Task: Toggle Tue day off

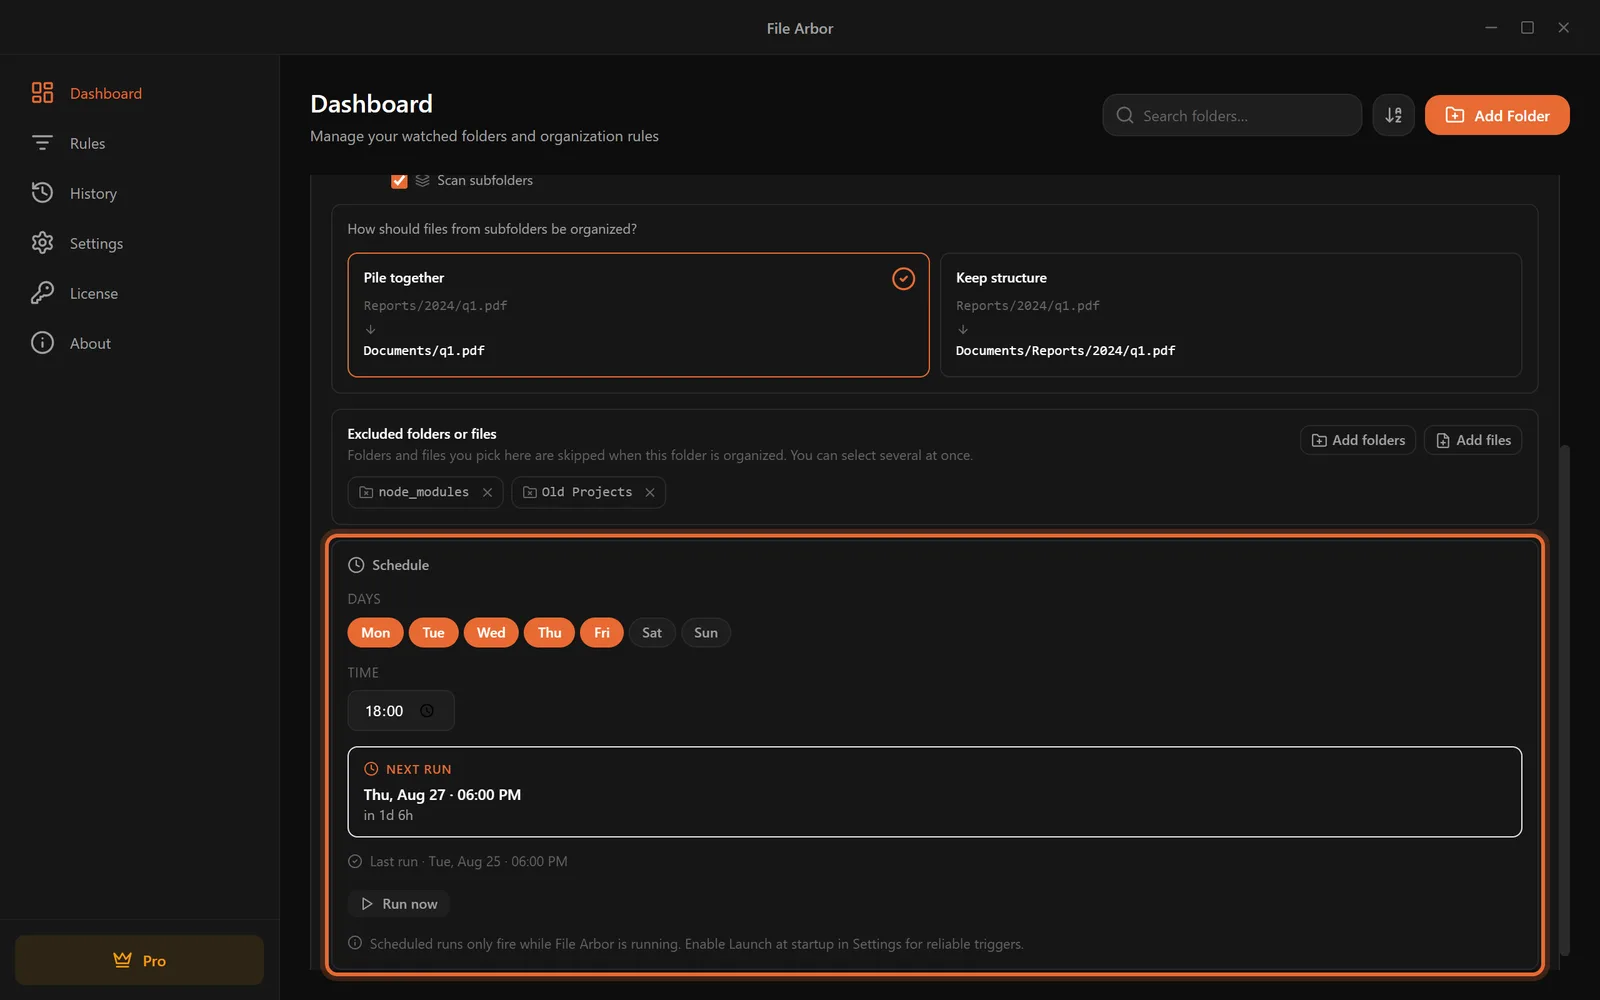Action: coord(433,632)
